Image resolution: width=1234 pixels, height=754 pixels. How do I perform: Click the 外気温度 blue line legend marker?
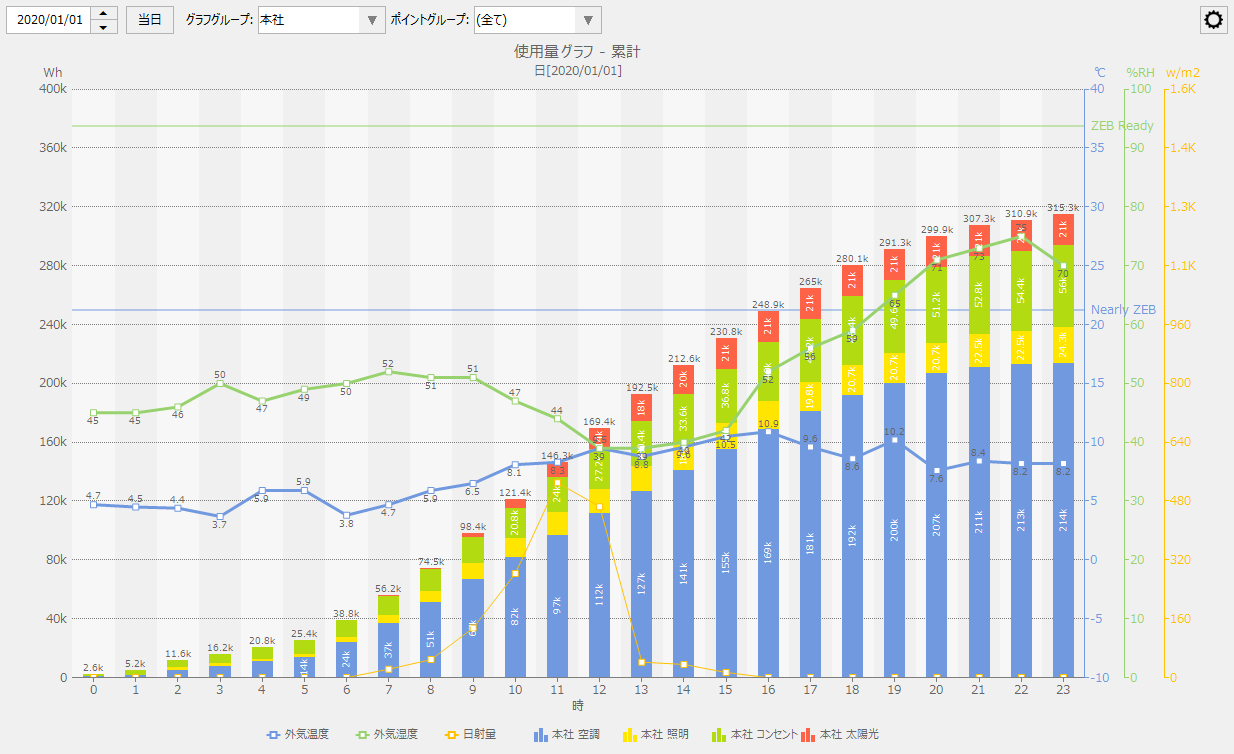(x=273, y=735)
